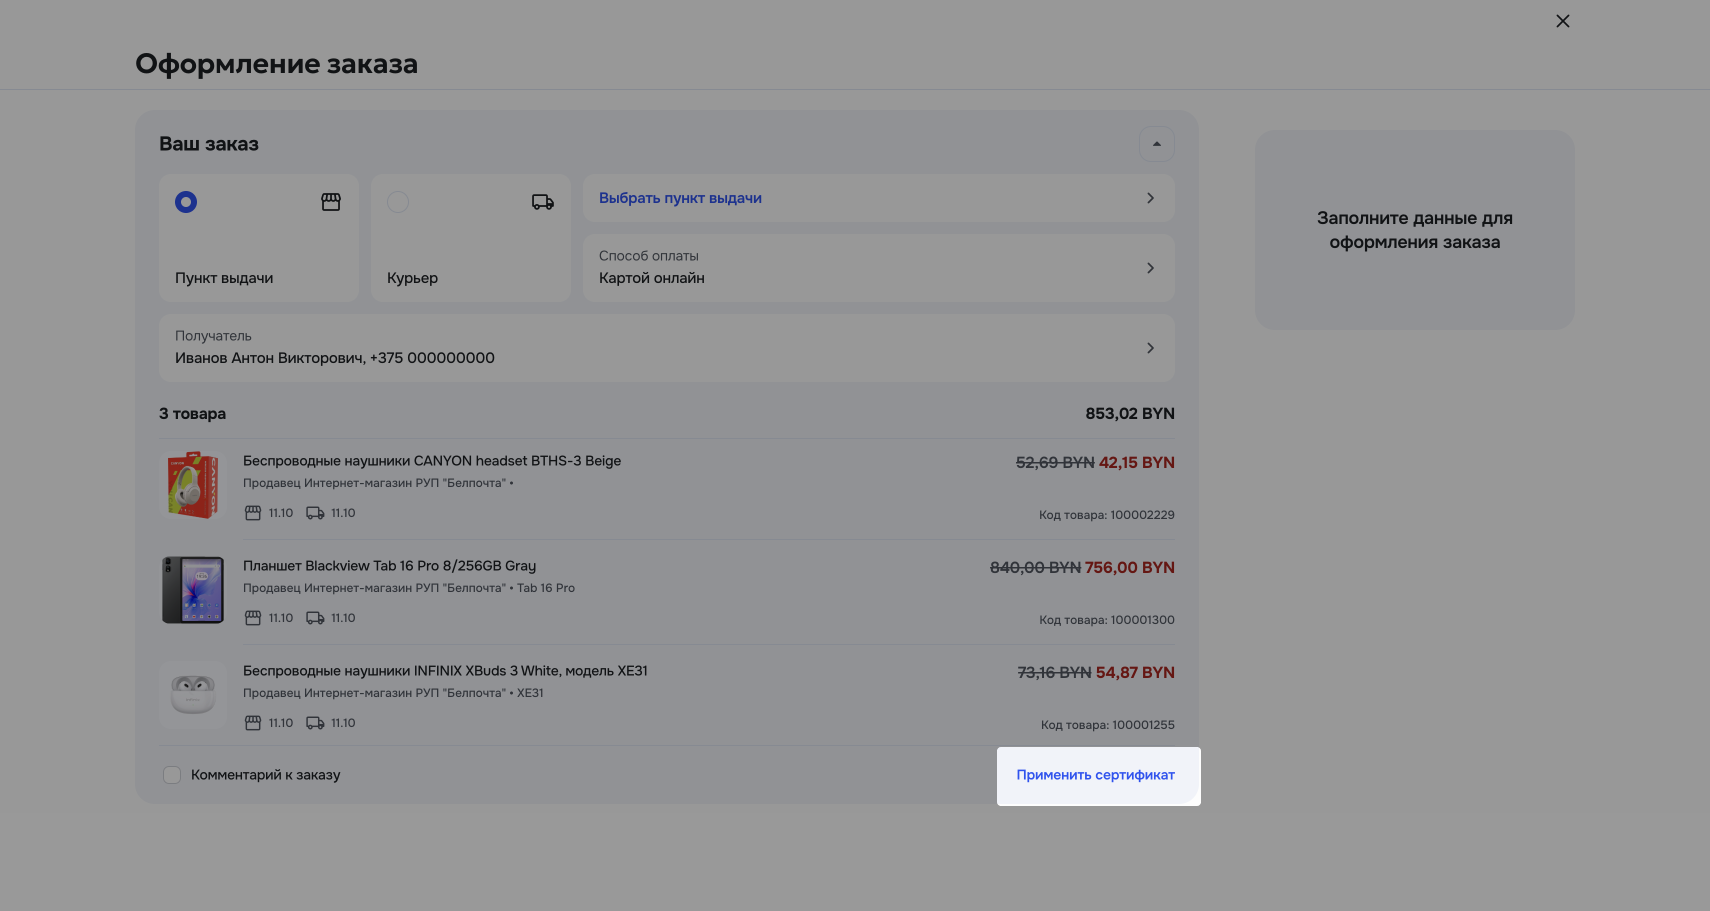Close the order checkout dialog
The image size is (1710, 911).
[1563, 21]
